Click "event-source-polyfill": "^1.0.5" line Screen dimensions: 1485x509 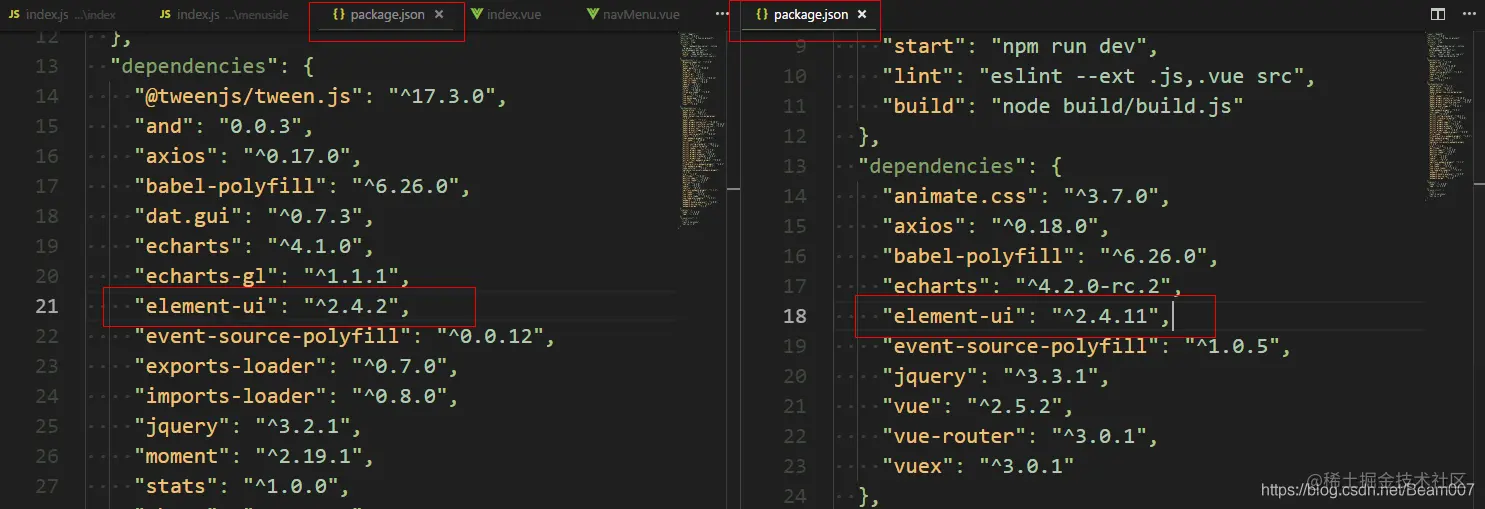point(1086,346)
